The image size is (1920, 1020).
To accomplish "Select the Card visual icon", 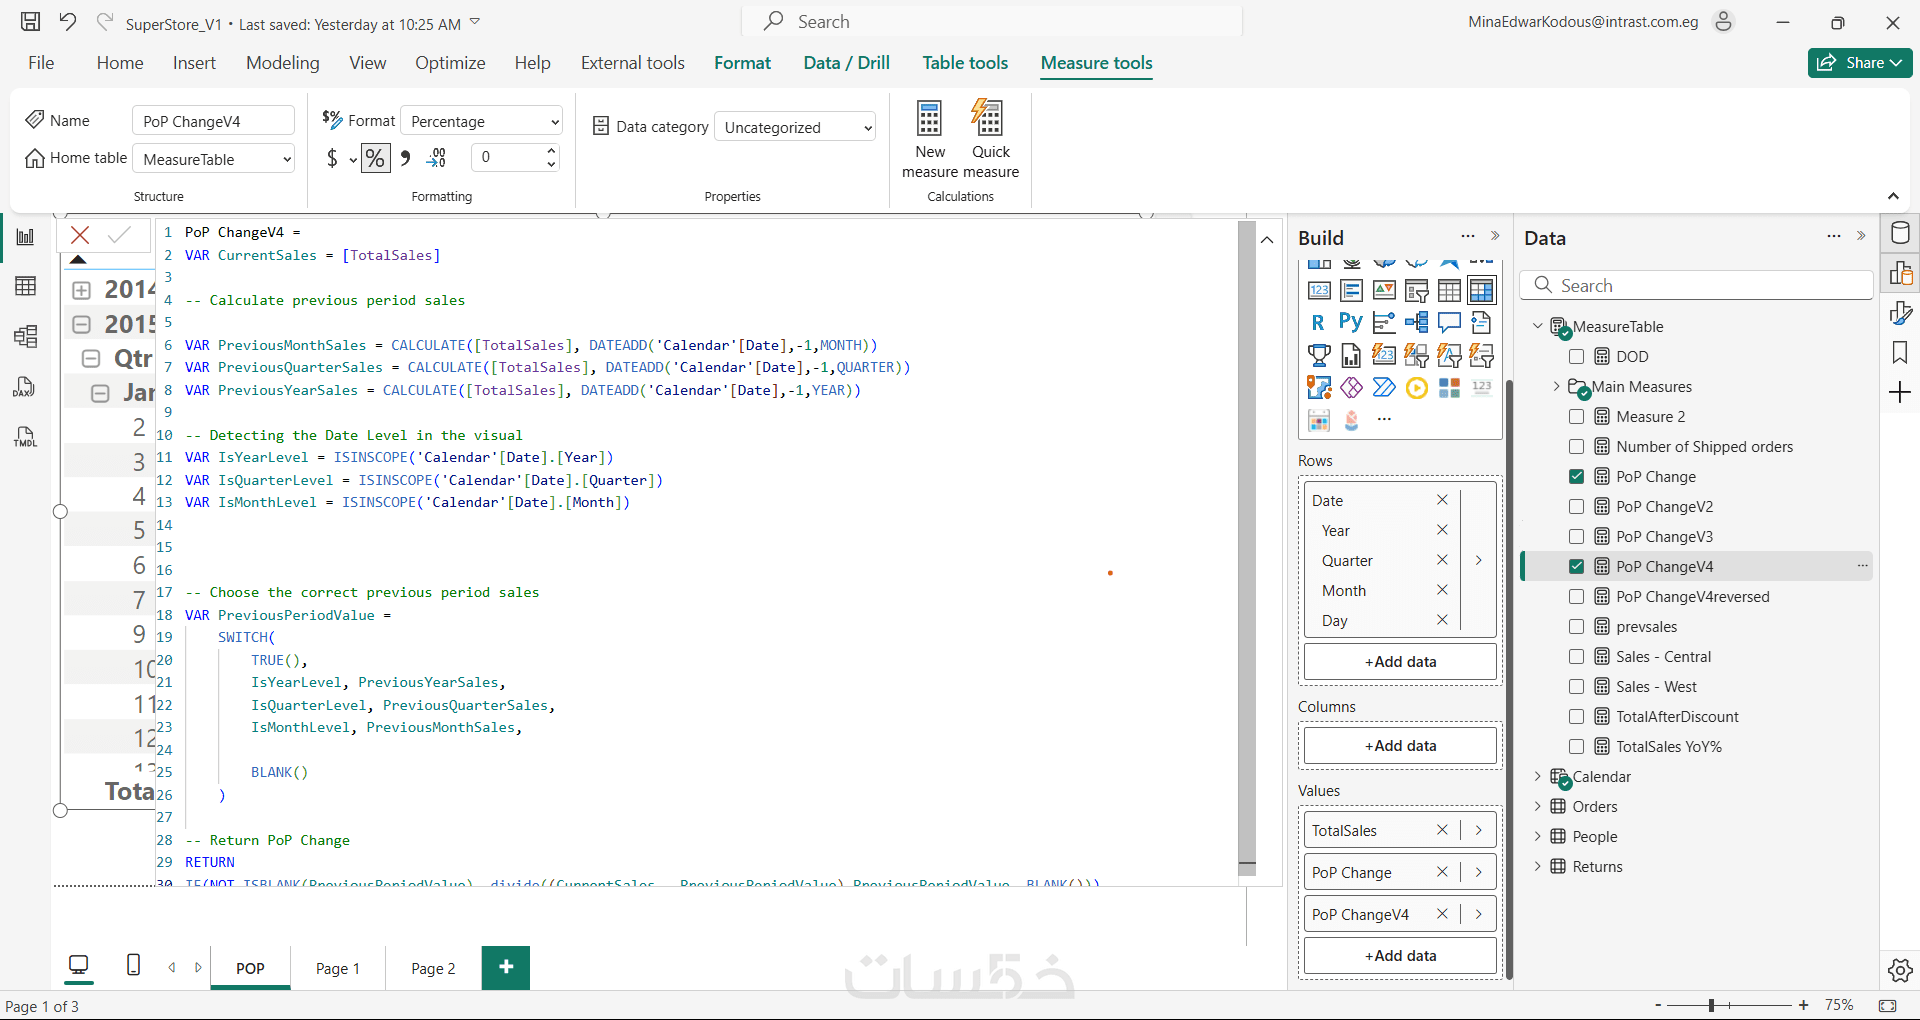I will click(x=1319, y=290).
